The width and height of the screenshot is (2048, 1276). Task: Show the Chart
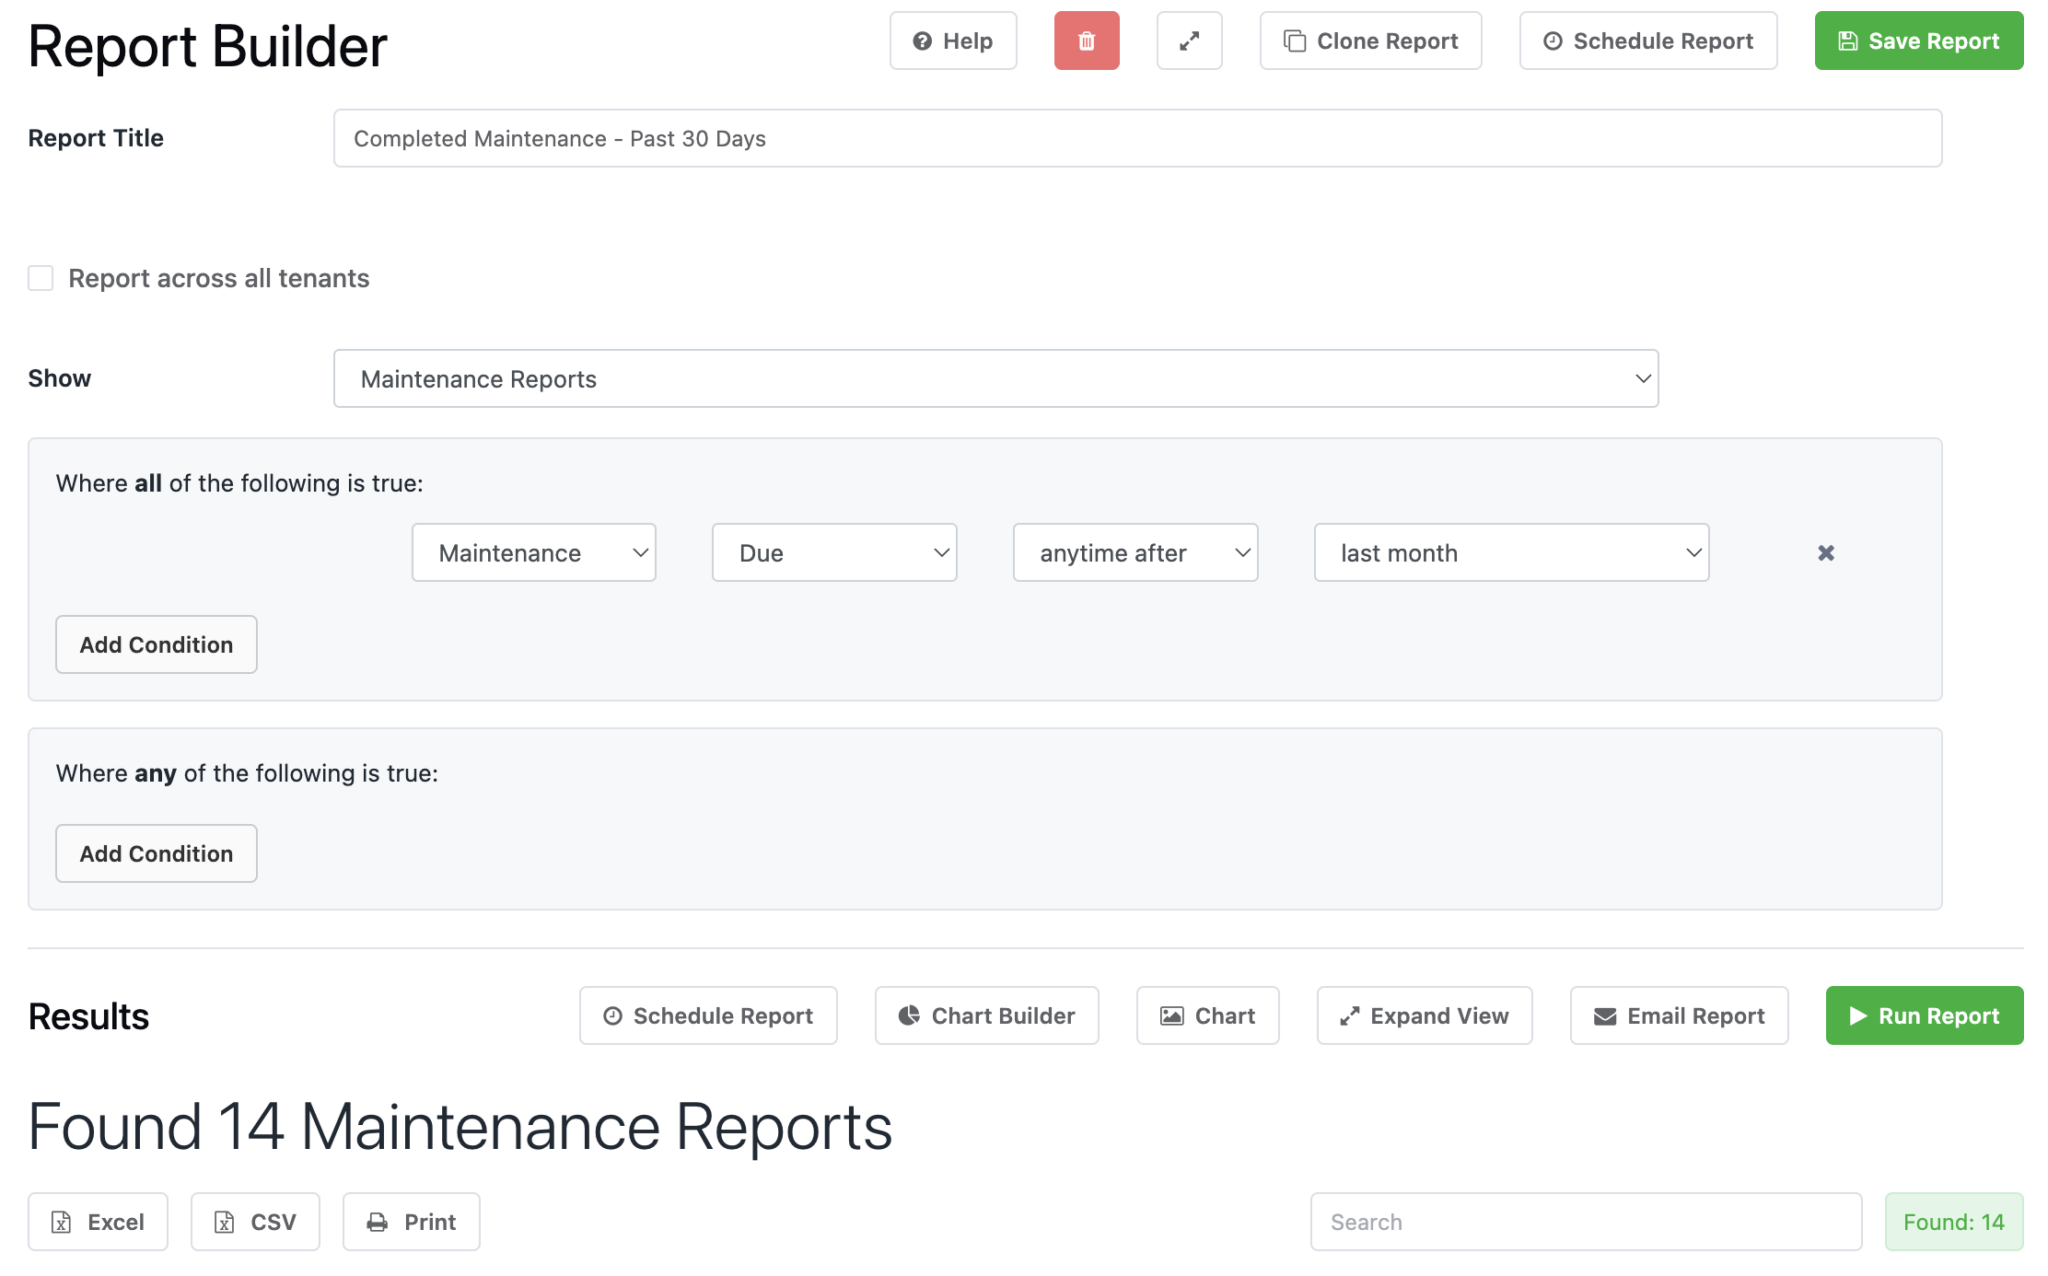click(1207, 1015)
